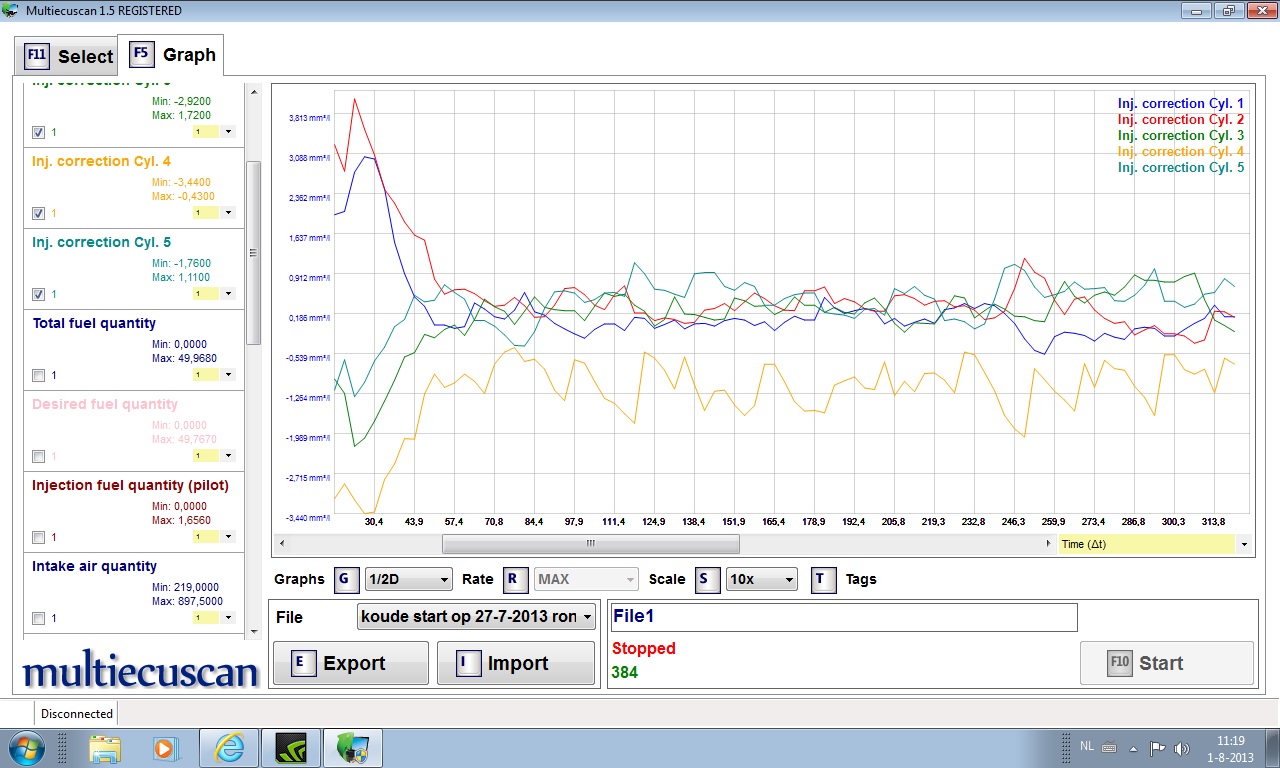Image resolution: width=1280 pixels, height=768 pixels.
Task: Click the Import button
Action: 514,663
